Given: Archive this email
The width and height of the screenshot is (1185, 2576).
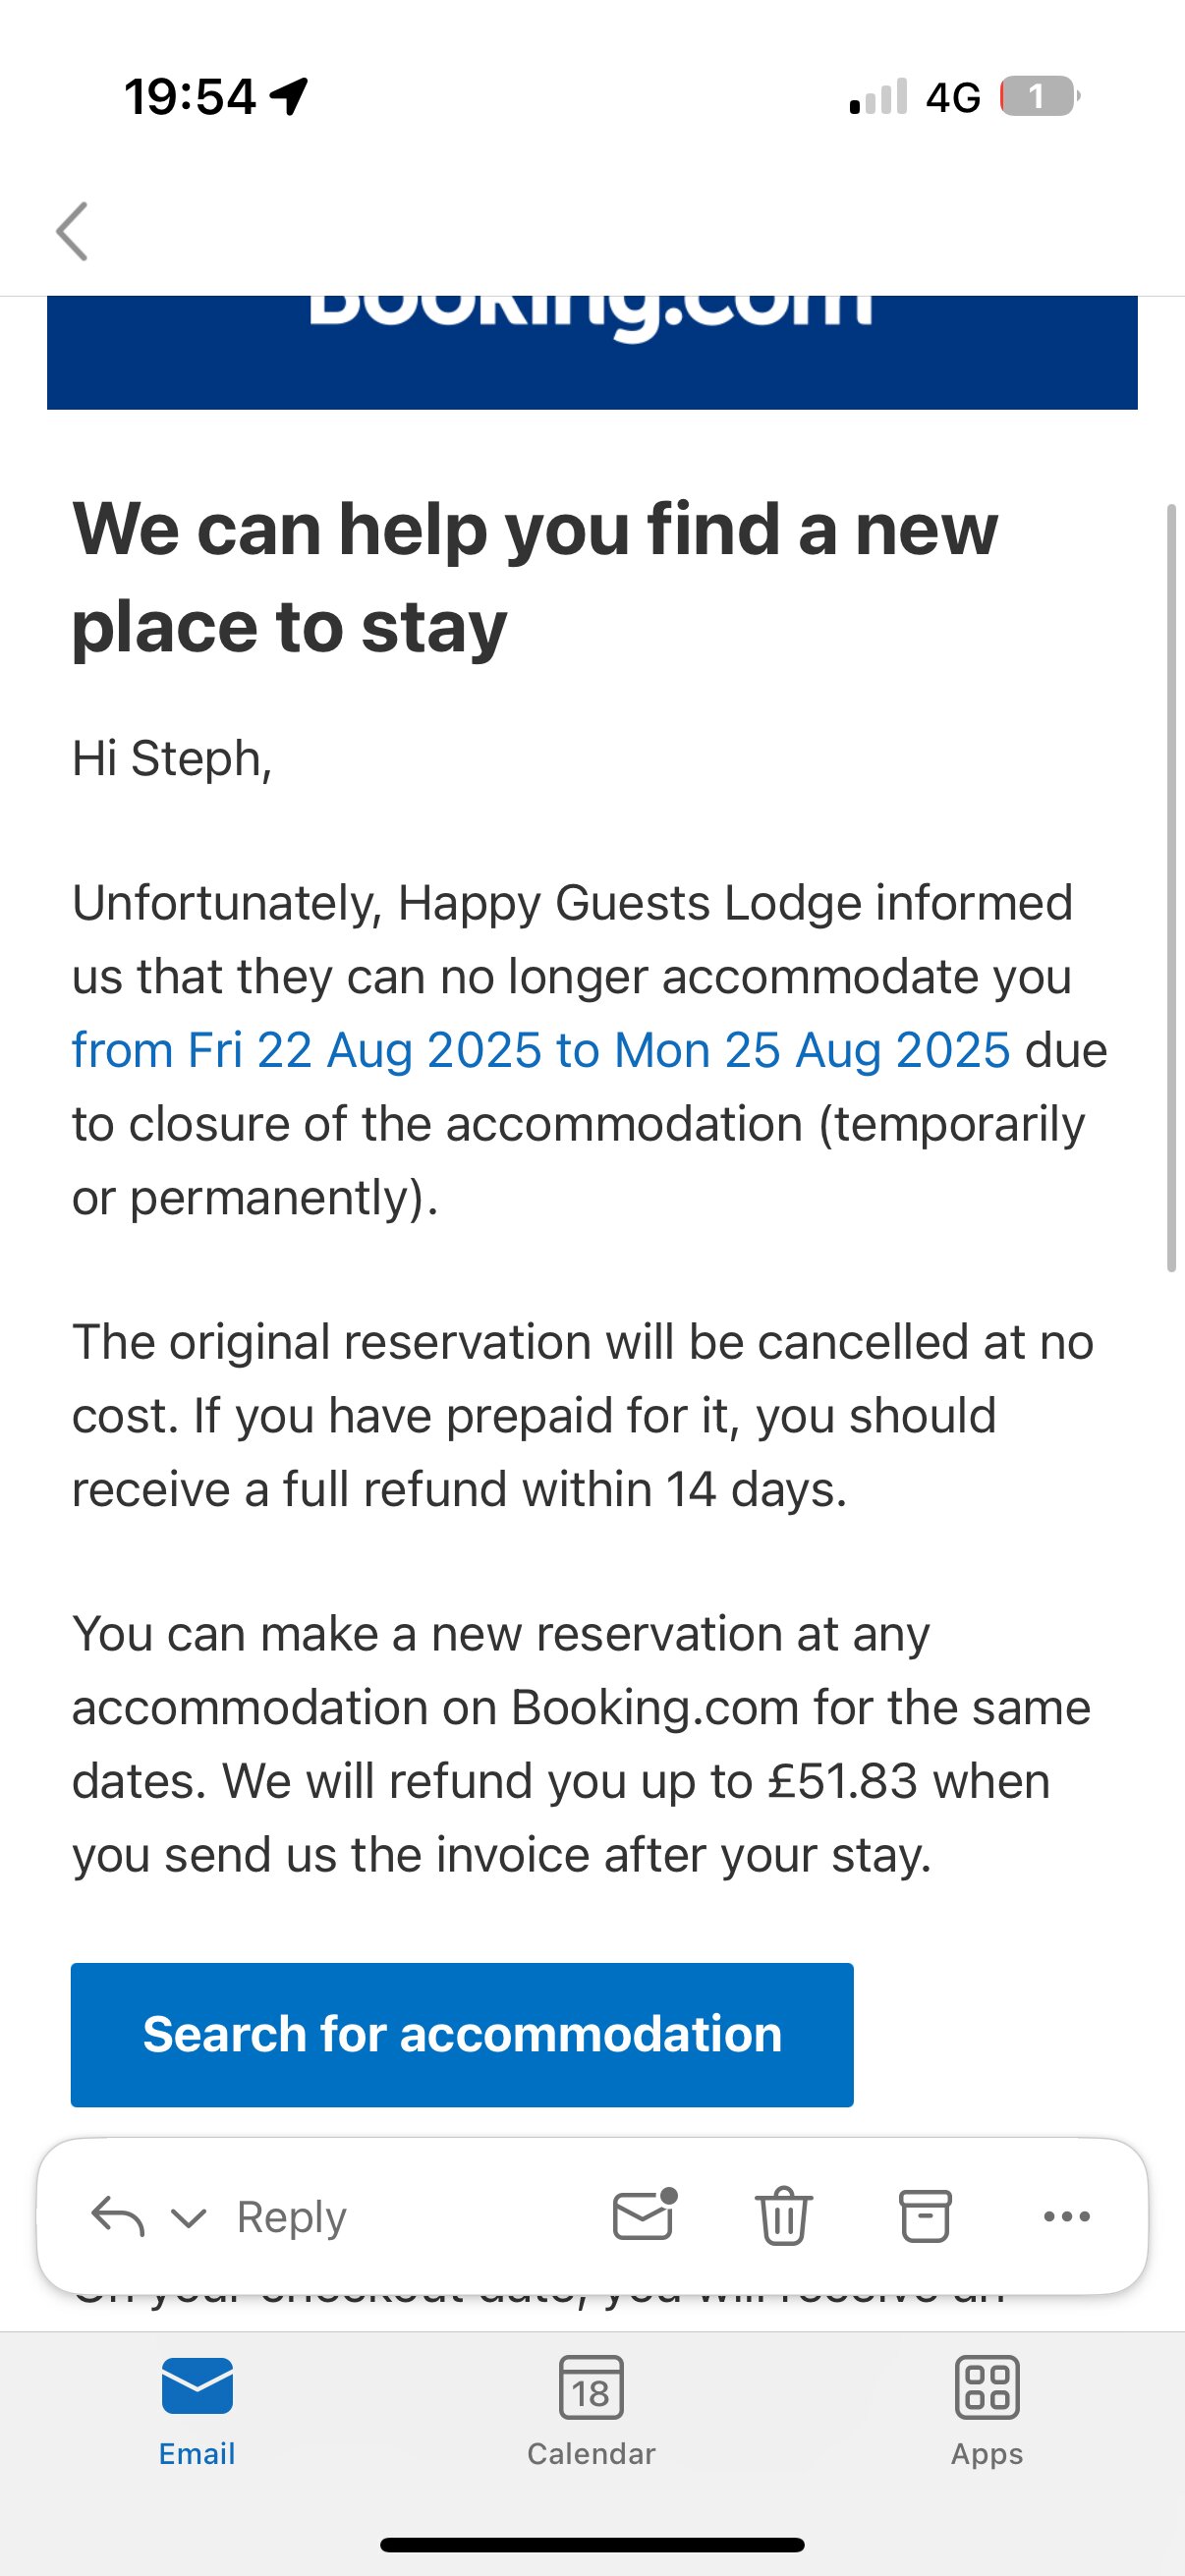Looking at the screenshot, I should click(925, 2216).
